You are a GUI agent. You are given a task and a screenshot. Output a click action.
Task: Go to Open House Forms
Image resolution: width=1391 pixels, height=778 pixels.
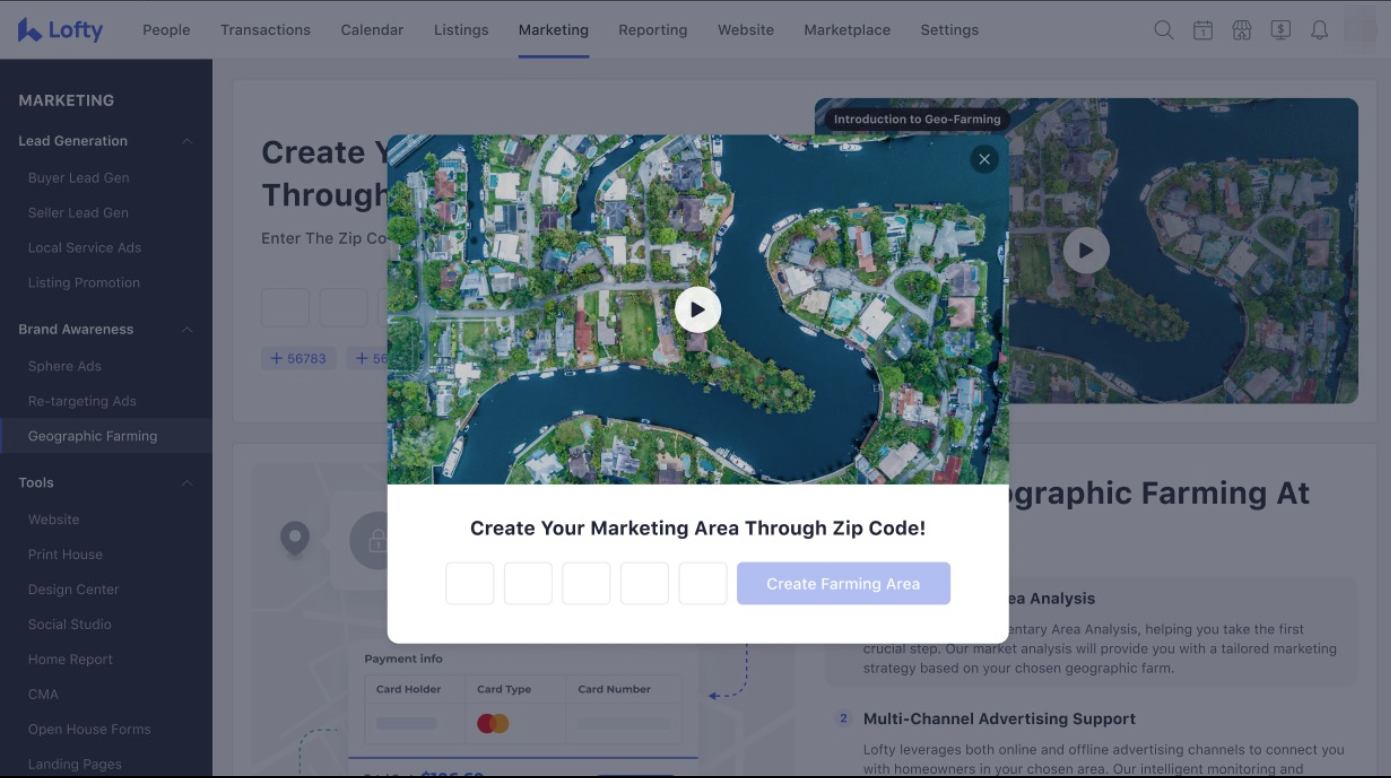tap(89, 730)
